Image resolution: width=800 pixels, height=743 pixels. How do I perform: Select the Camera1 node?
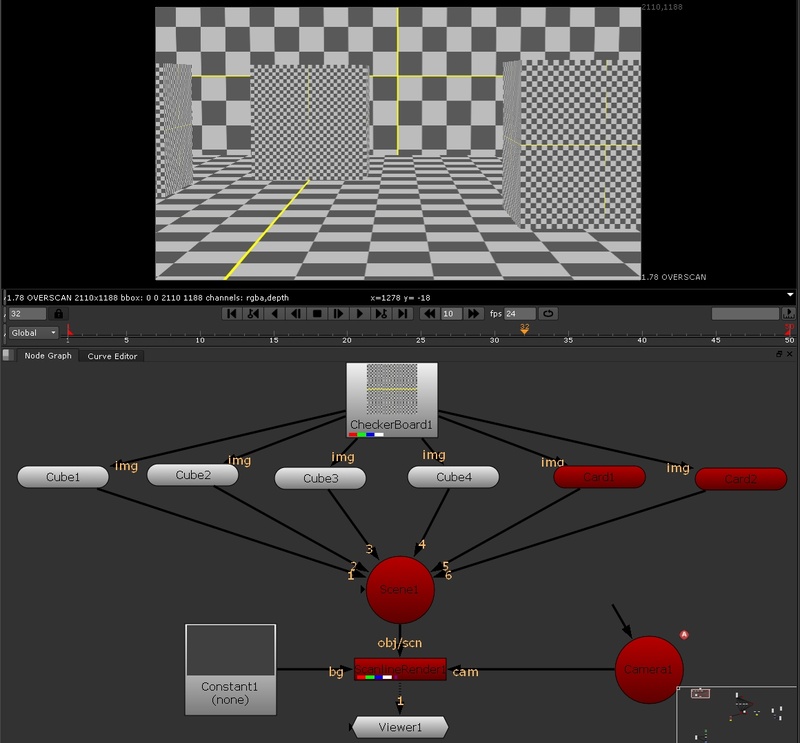click(x=649, y=668)
